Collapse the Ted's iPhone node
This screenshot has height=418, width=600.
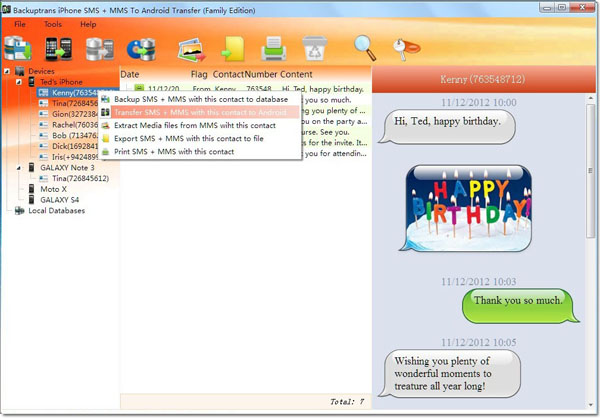(x=18, y=82)
